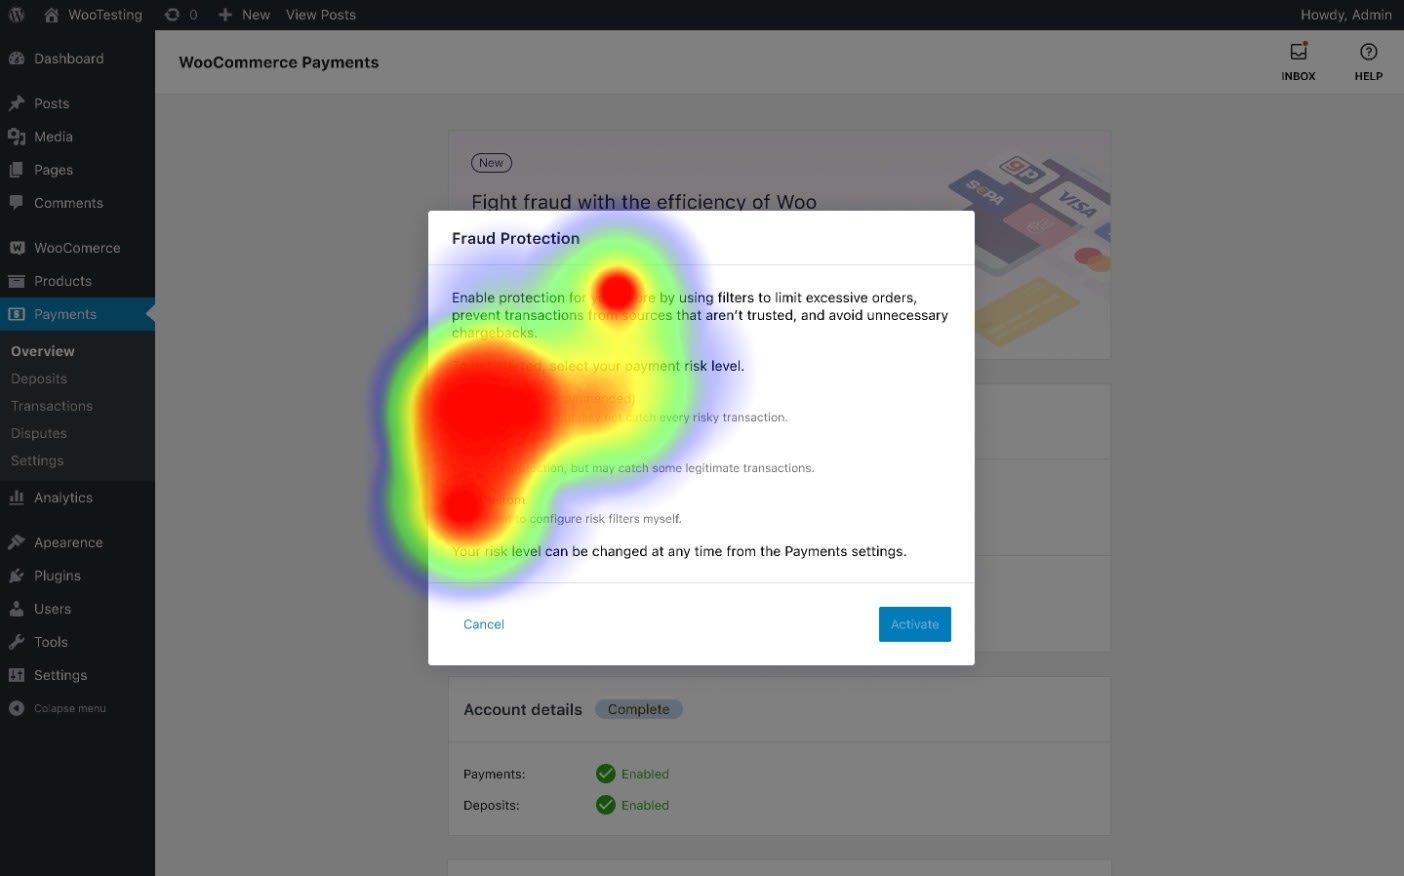Collapse the admin sidebar menu
The width and height of the screenshot is (1404, 876).
[58, 708]
